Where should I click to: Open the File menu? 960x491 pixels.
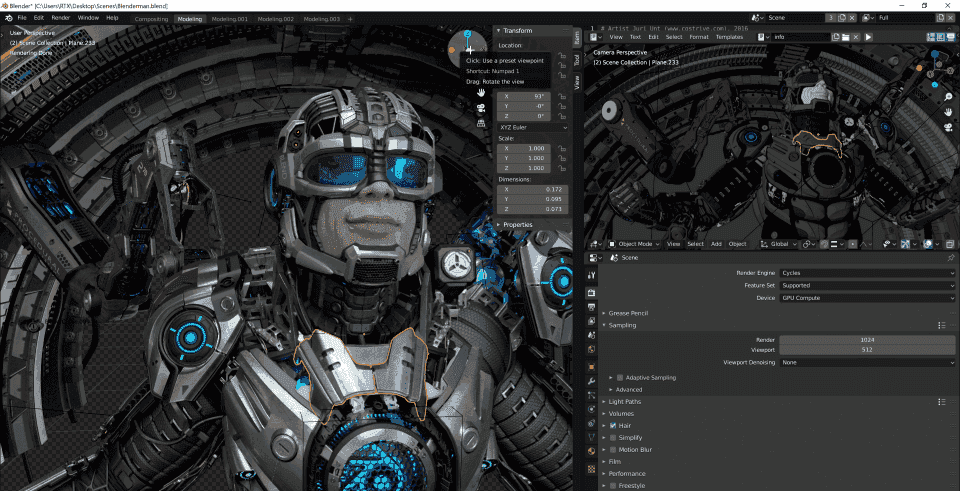coord(22,18)
